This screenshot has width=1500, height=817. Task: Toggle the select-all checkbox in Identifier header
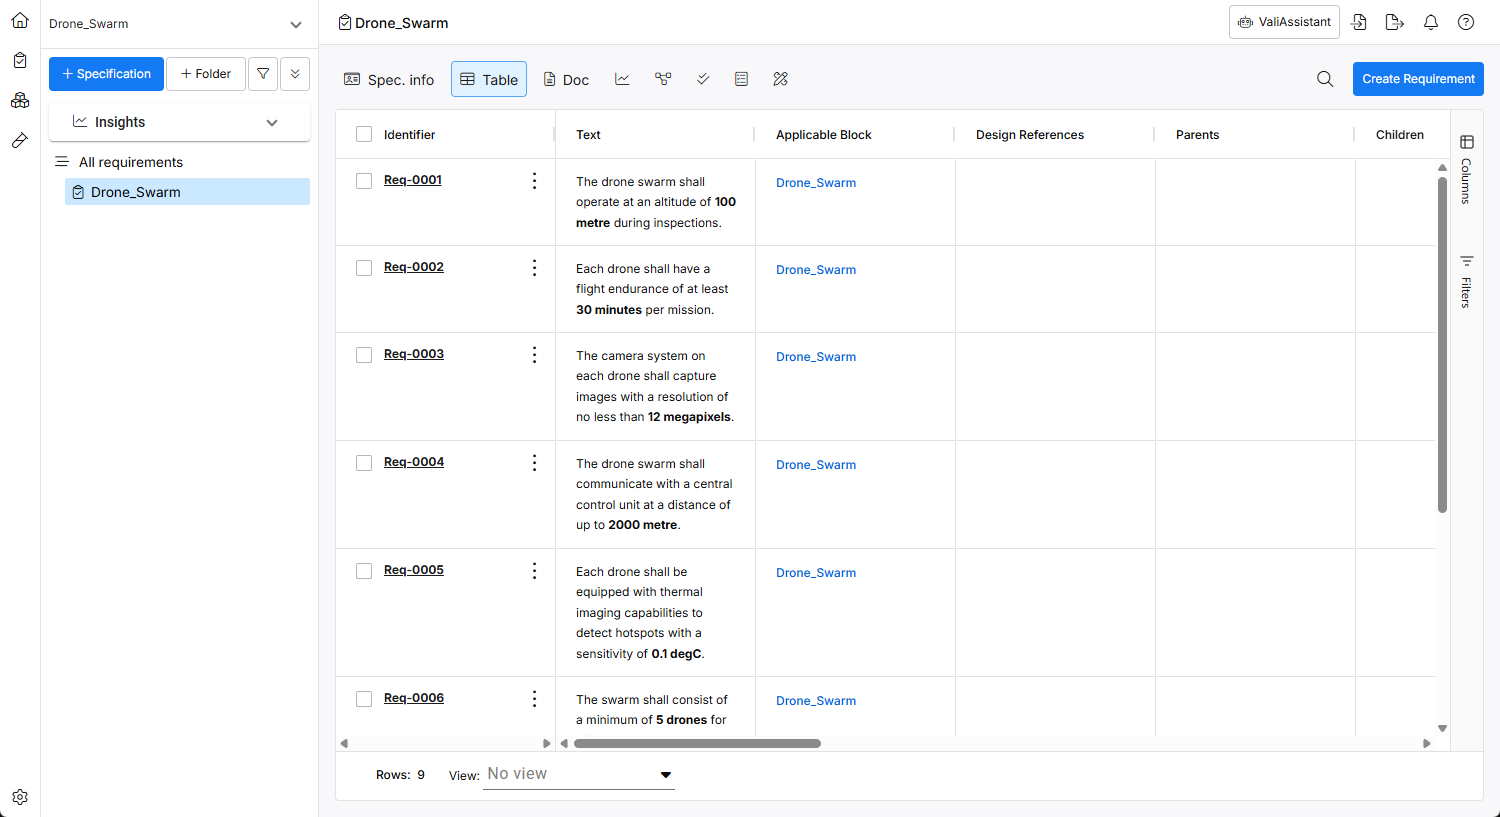pyautogui.click(x=364, y=135)
